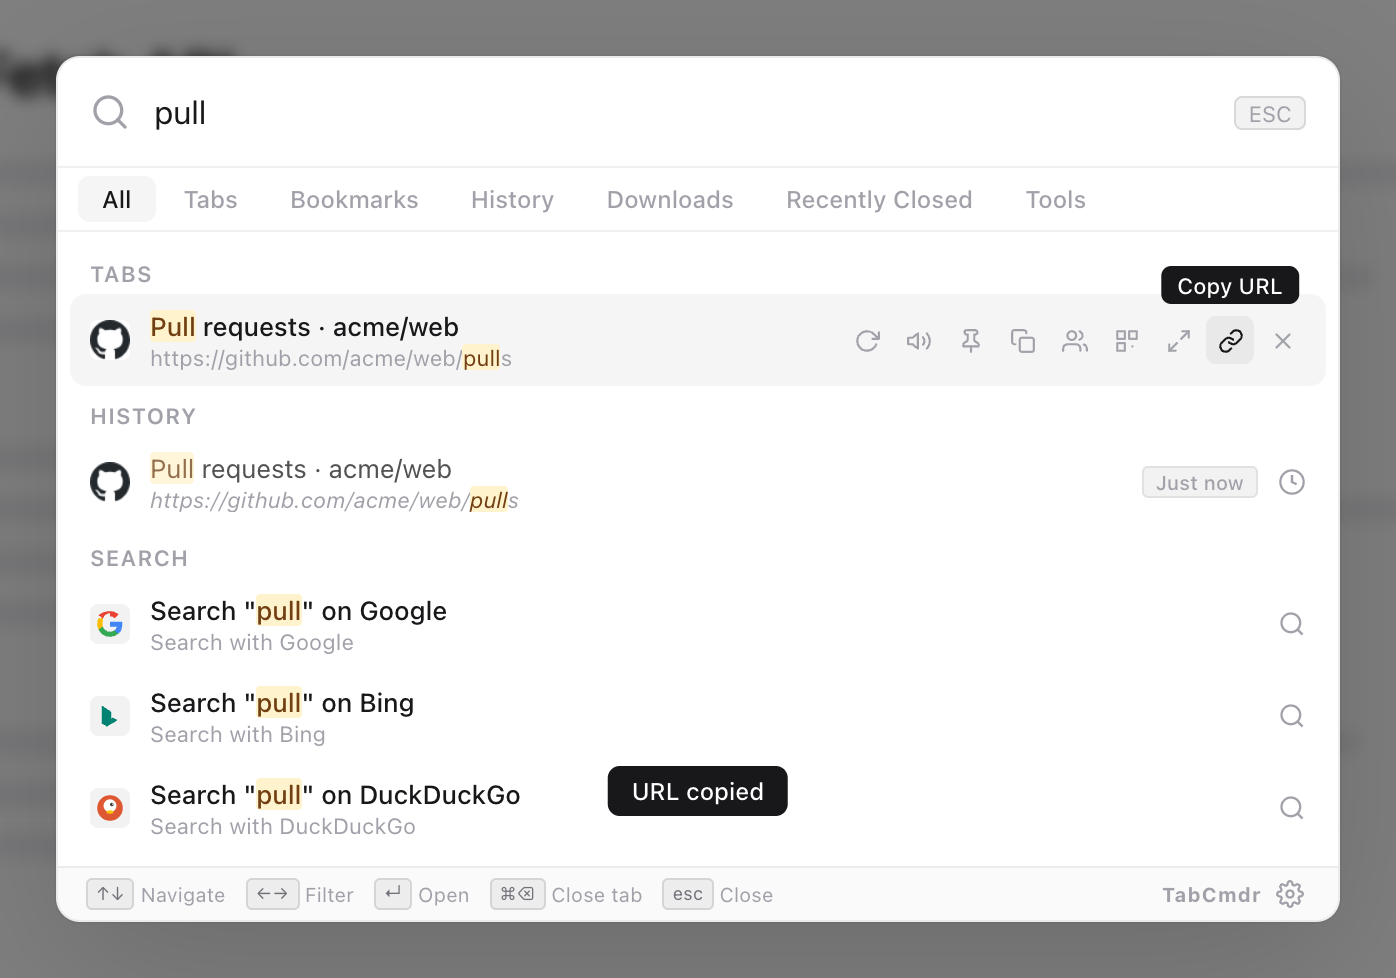This screenshot has width=1396, height=978.
Task: Click magnifier icon on Bing search row
Action: [x=1292, y=716]
